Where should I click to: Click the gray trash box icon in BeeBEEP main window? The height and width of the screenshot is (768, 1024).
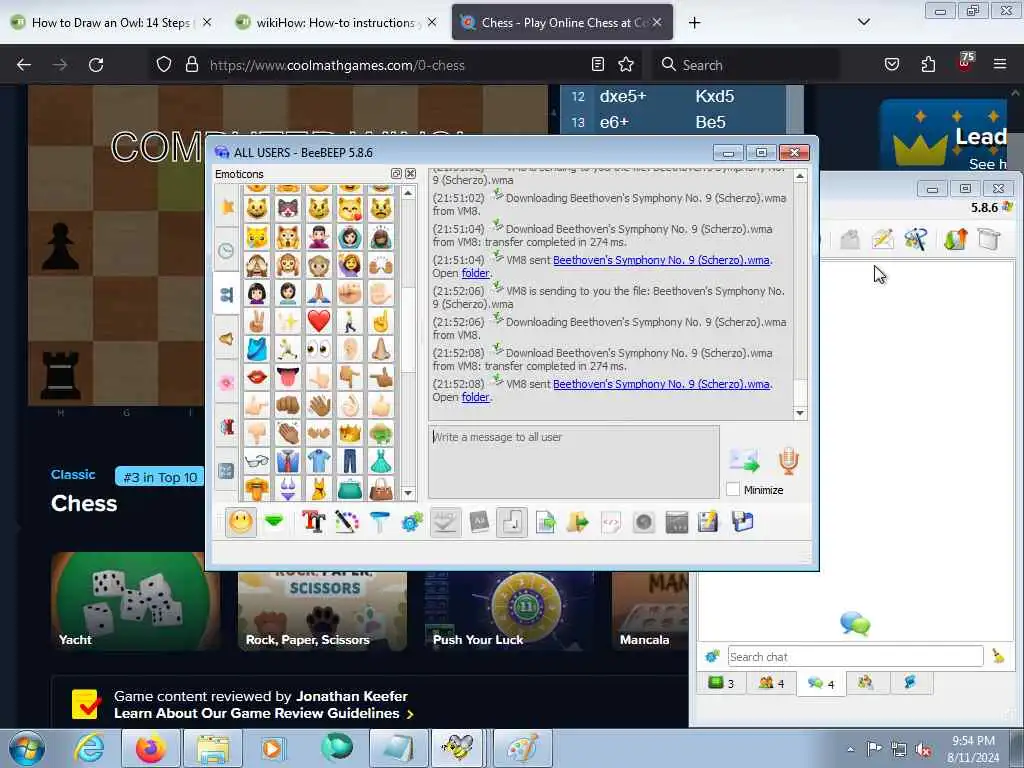989,239
